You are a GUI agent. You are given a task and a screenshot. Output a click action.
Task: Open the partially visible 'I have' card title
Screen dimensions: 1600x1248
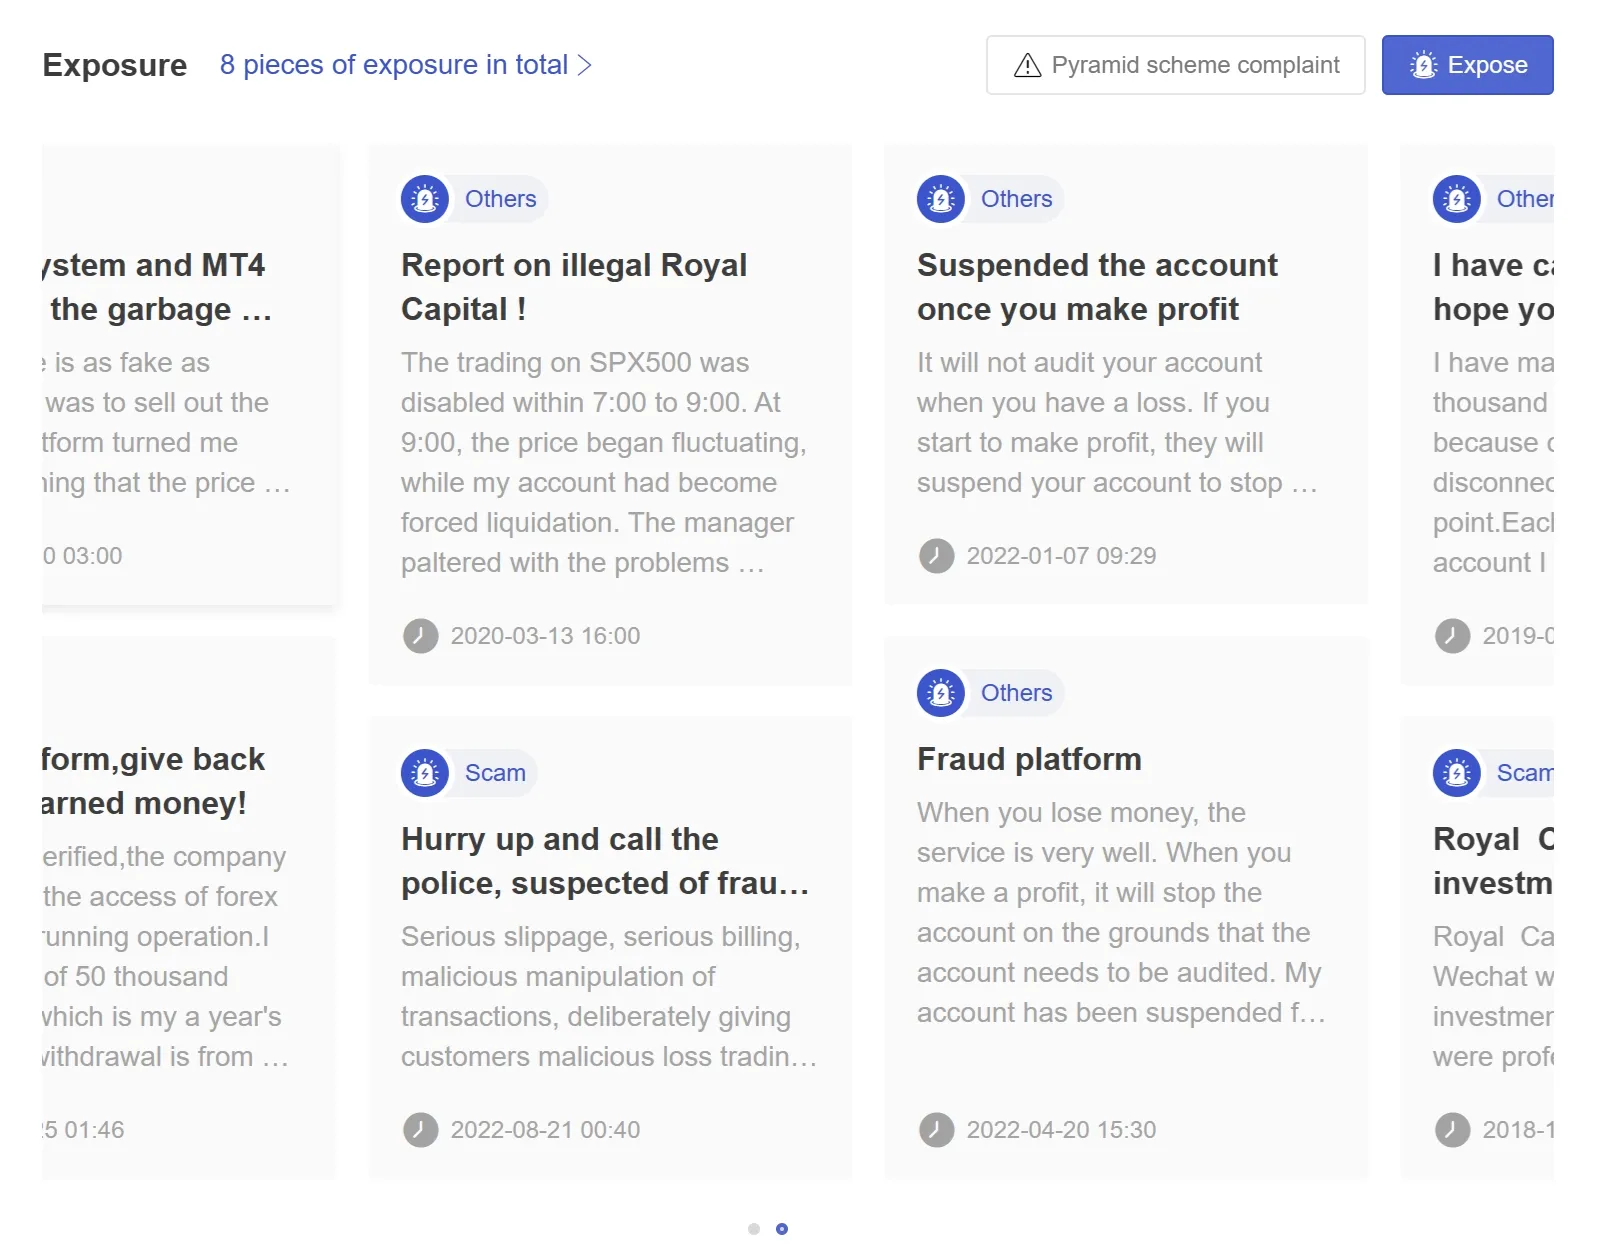point(1493,287)
